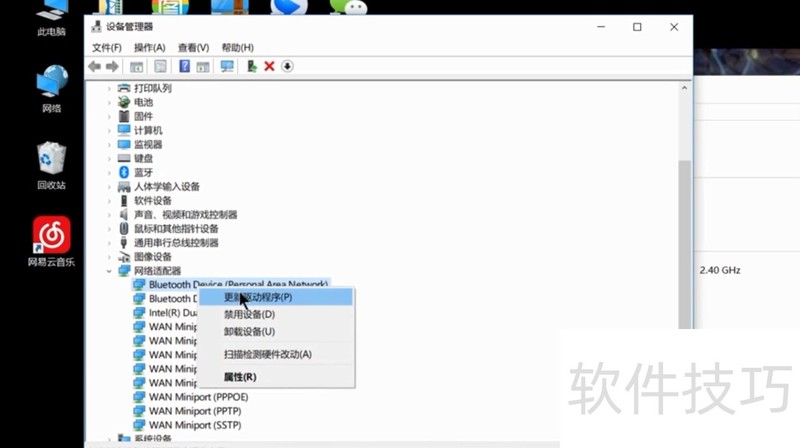Image resolution: width=800 pixels, height=448 pixels.
Task: Click the vertical scrollbar of device list
Action: (685, 240)
